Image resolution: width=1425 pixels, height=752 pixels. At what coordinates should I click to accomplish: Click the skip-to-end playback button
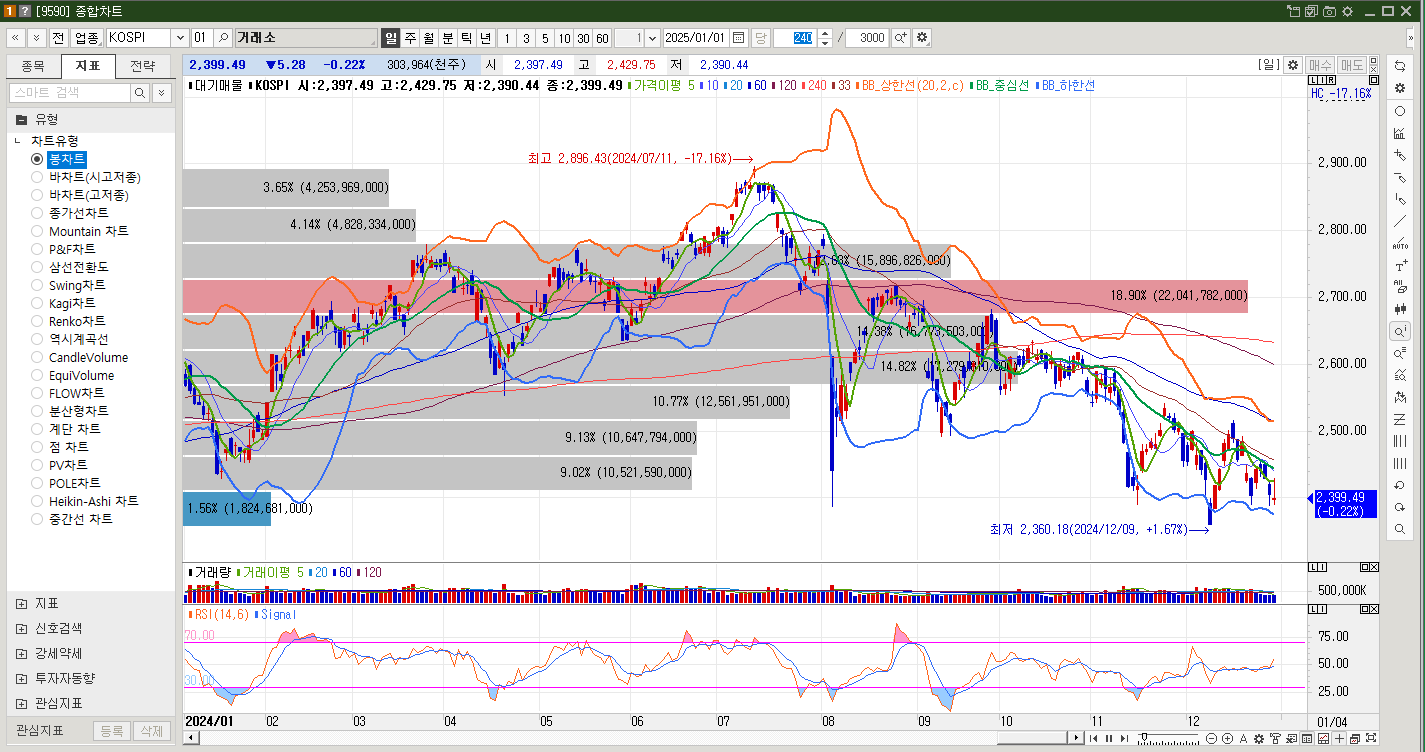1124,738
